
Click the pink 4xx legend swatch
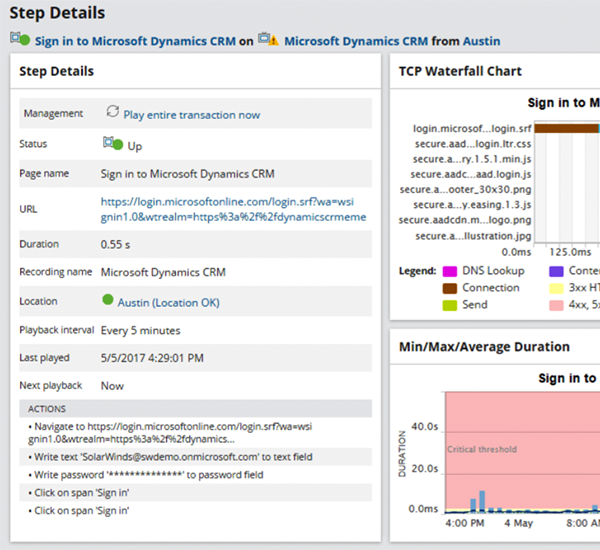coord(556,305)
